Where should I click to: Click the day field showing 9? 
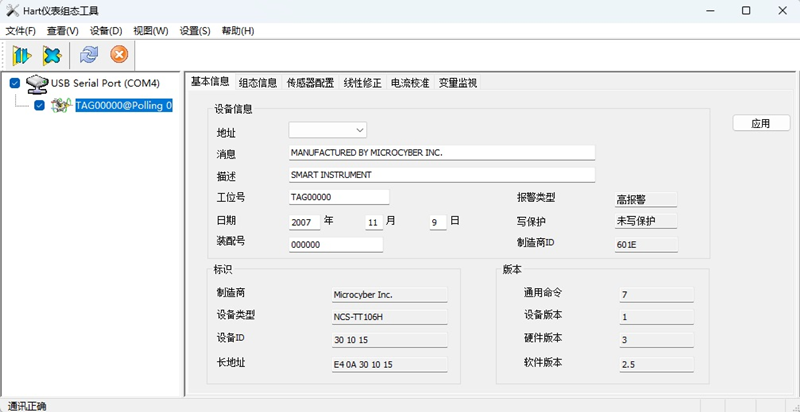point(438,223)
